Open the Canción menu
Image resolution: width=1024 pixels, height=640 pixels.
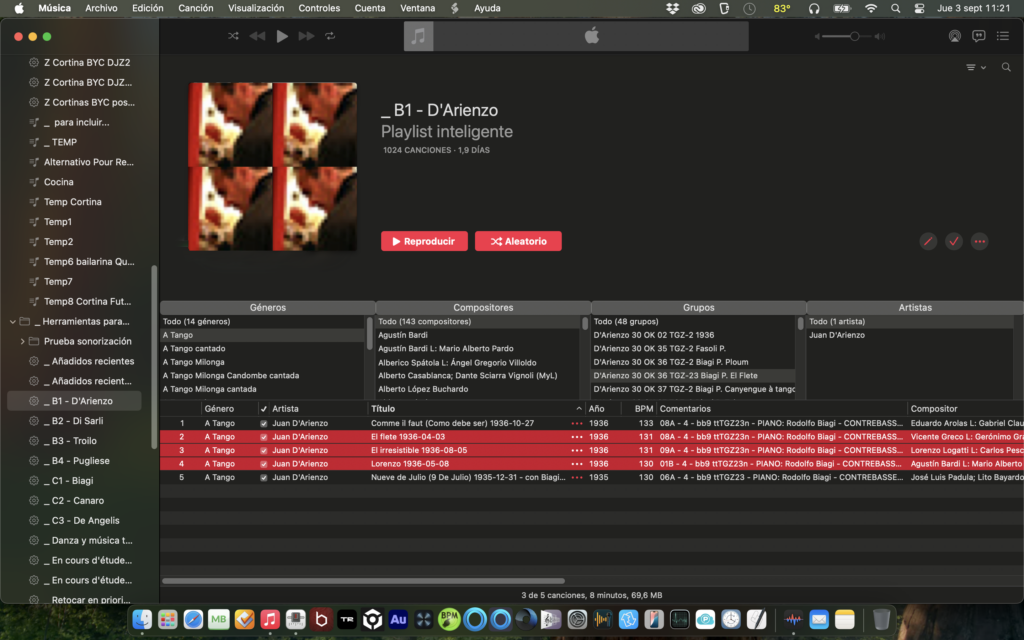[196, 8]
